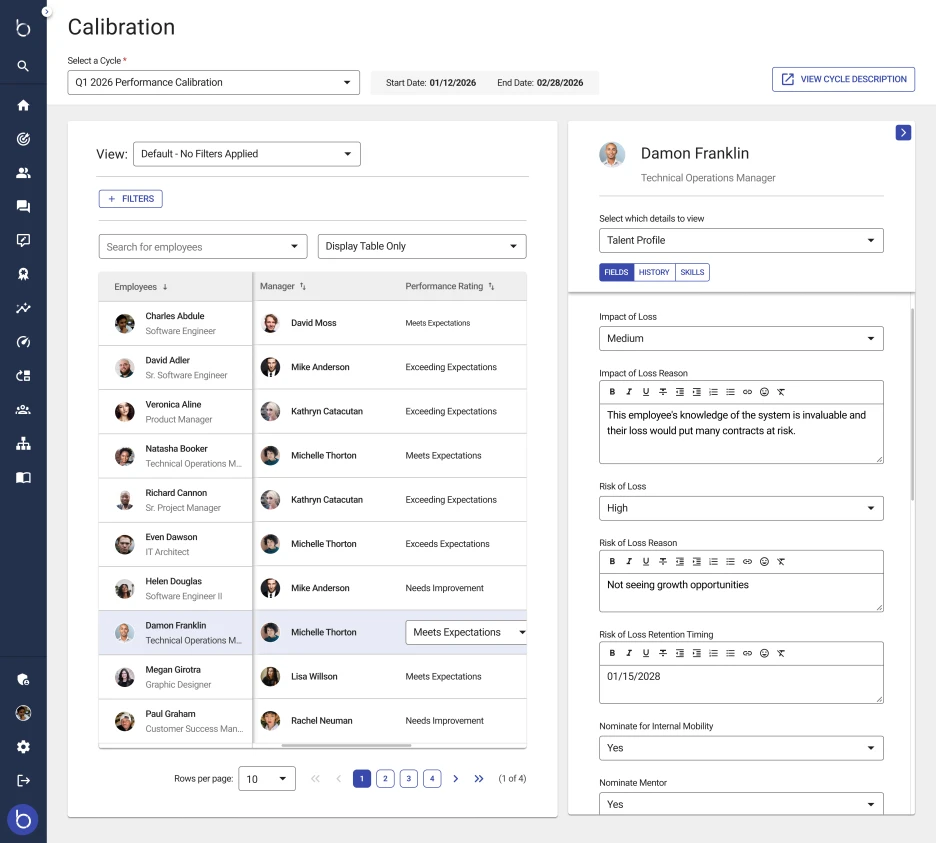Open the Home icon in the navigation sidebar
Viewport: 936px width, 843px height.
23,105
